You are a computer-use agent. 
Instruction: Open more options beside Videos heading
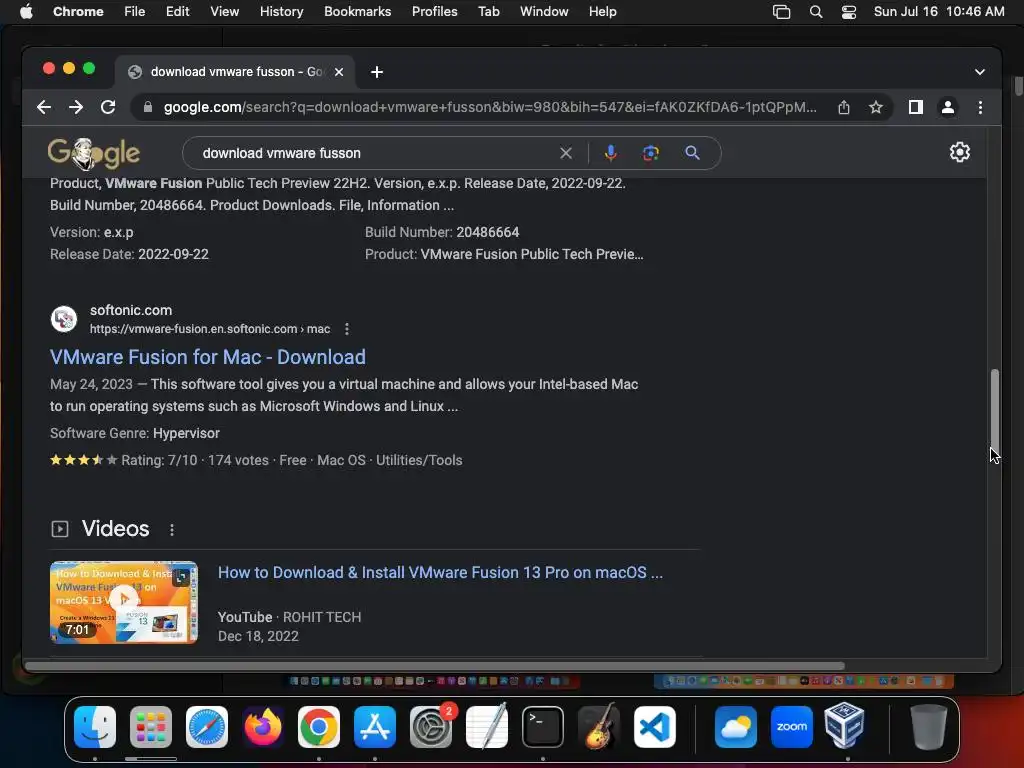pos(172,530)
